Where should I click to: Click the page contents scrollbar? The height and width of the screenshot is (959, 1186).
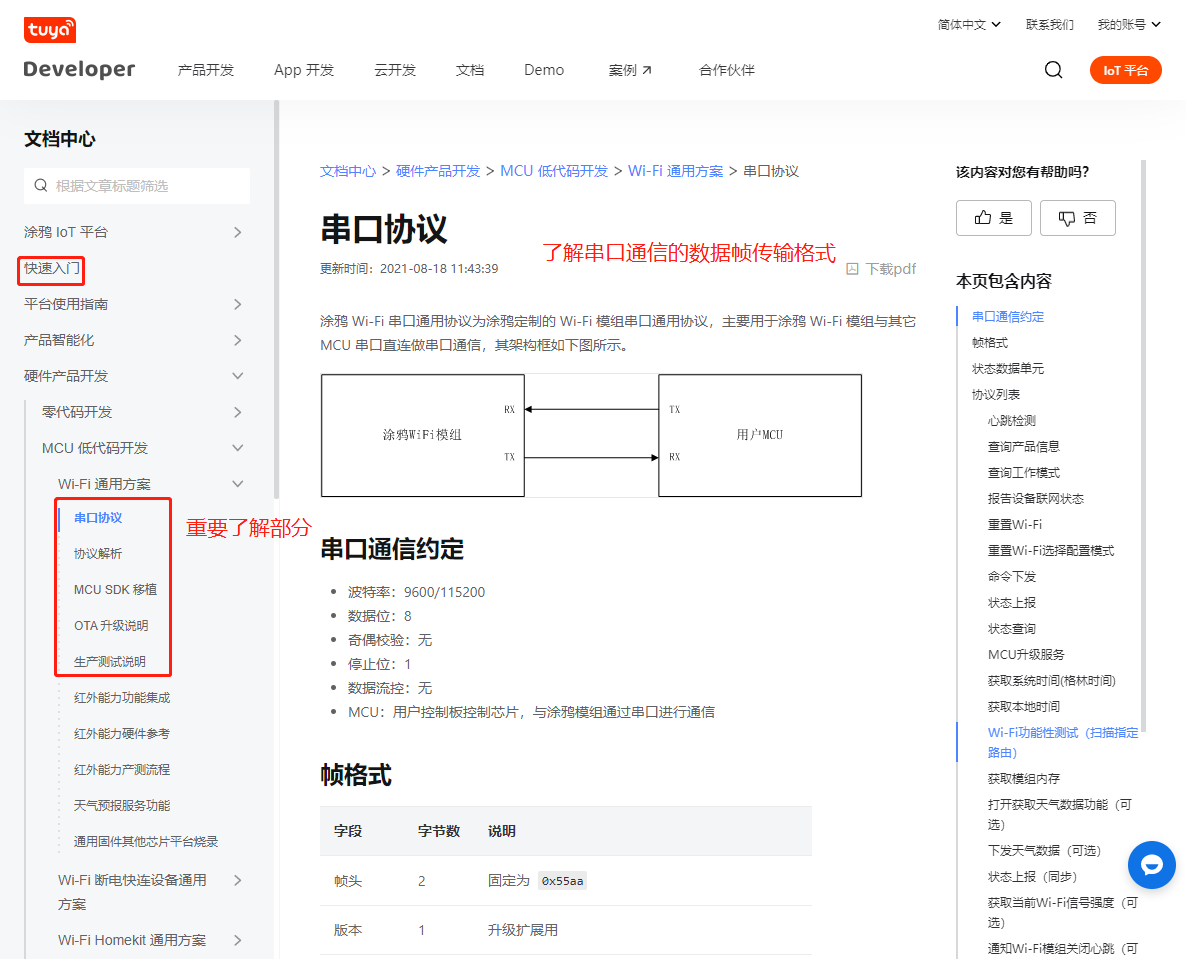click(x=1143, y=446)
